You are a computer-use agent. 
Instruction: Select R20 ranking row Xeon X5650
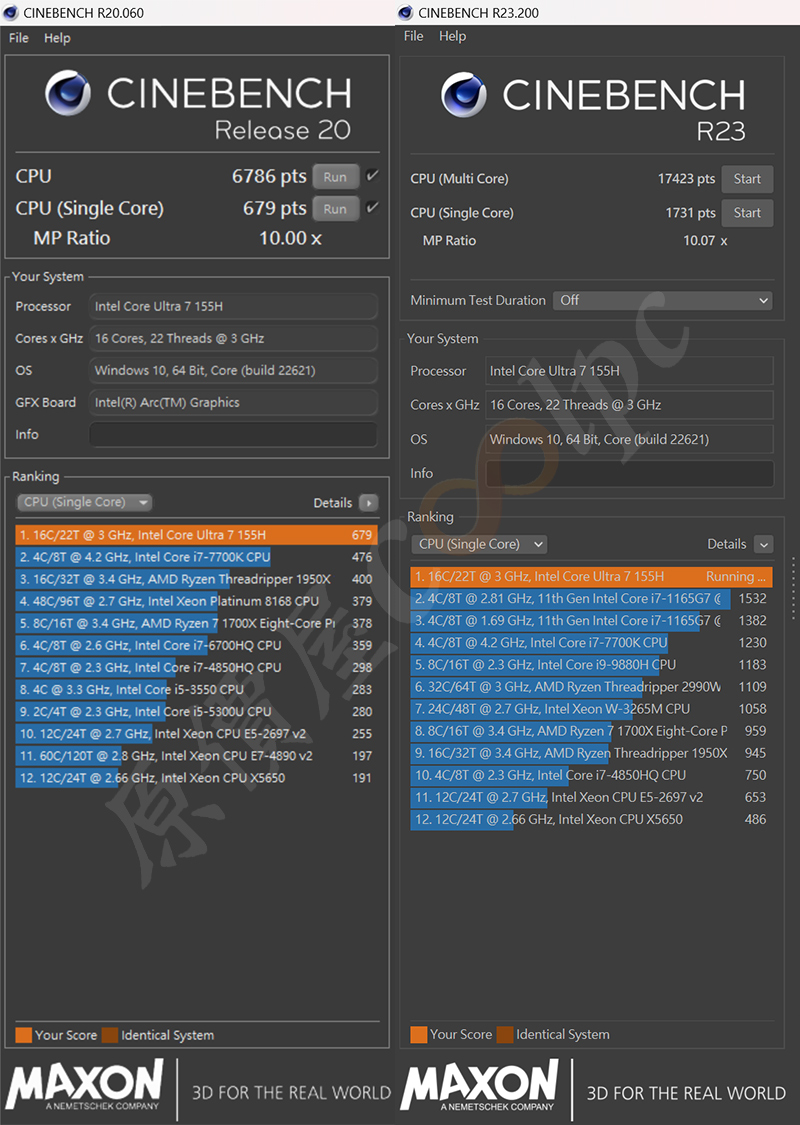pyautogui.click(x=195, y=778)
